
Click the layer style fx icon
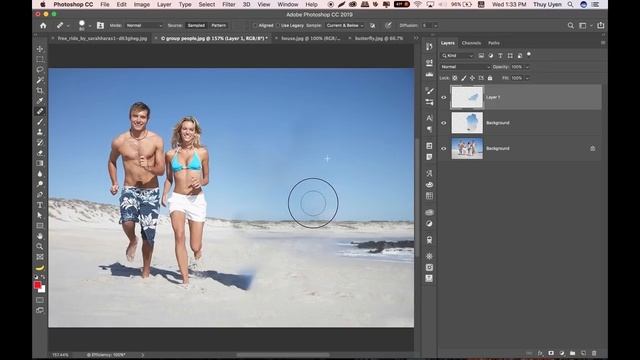click(540, 353)
